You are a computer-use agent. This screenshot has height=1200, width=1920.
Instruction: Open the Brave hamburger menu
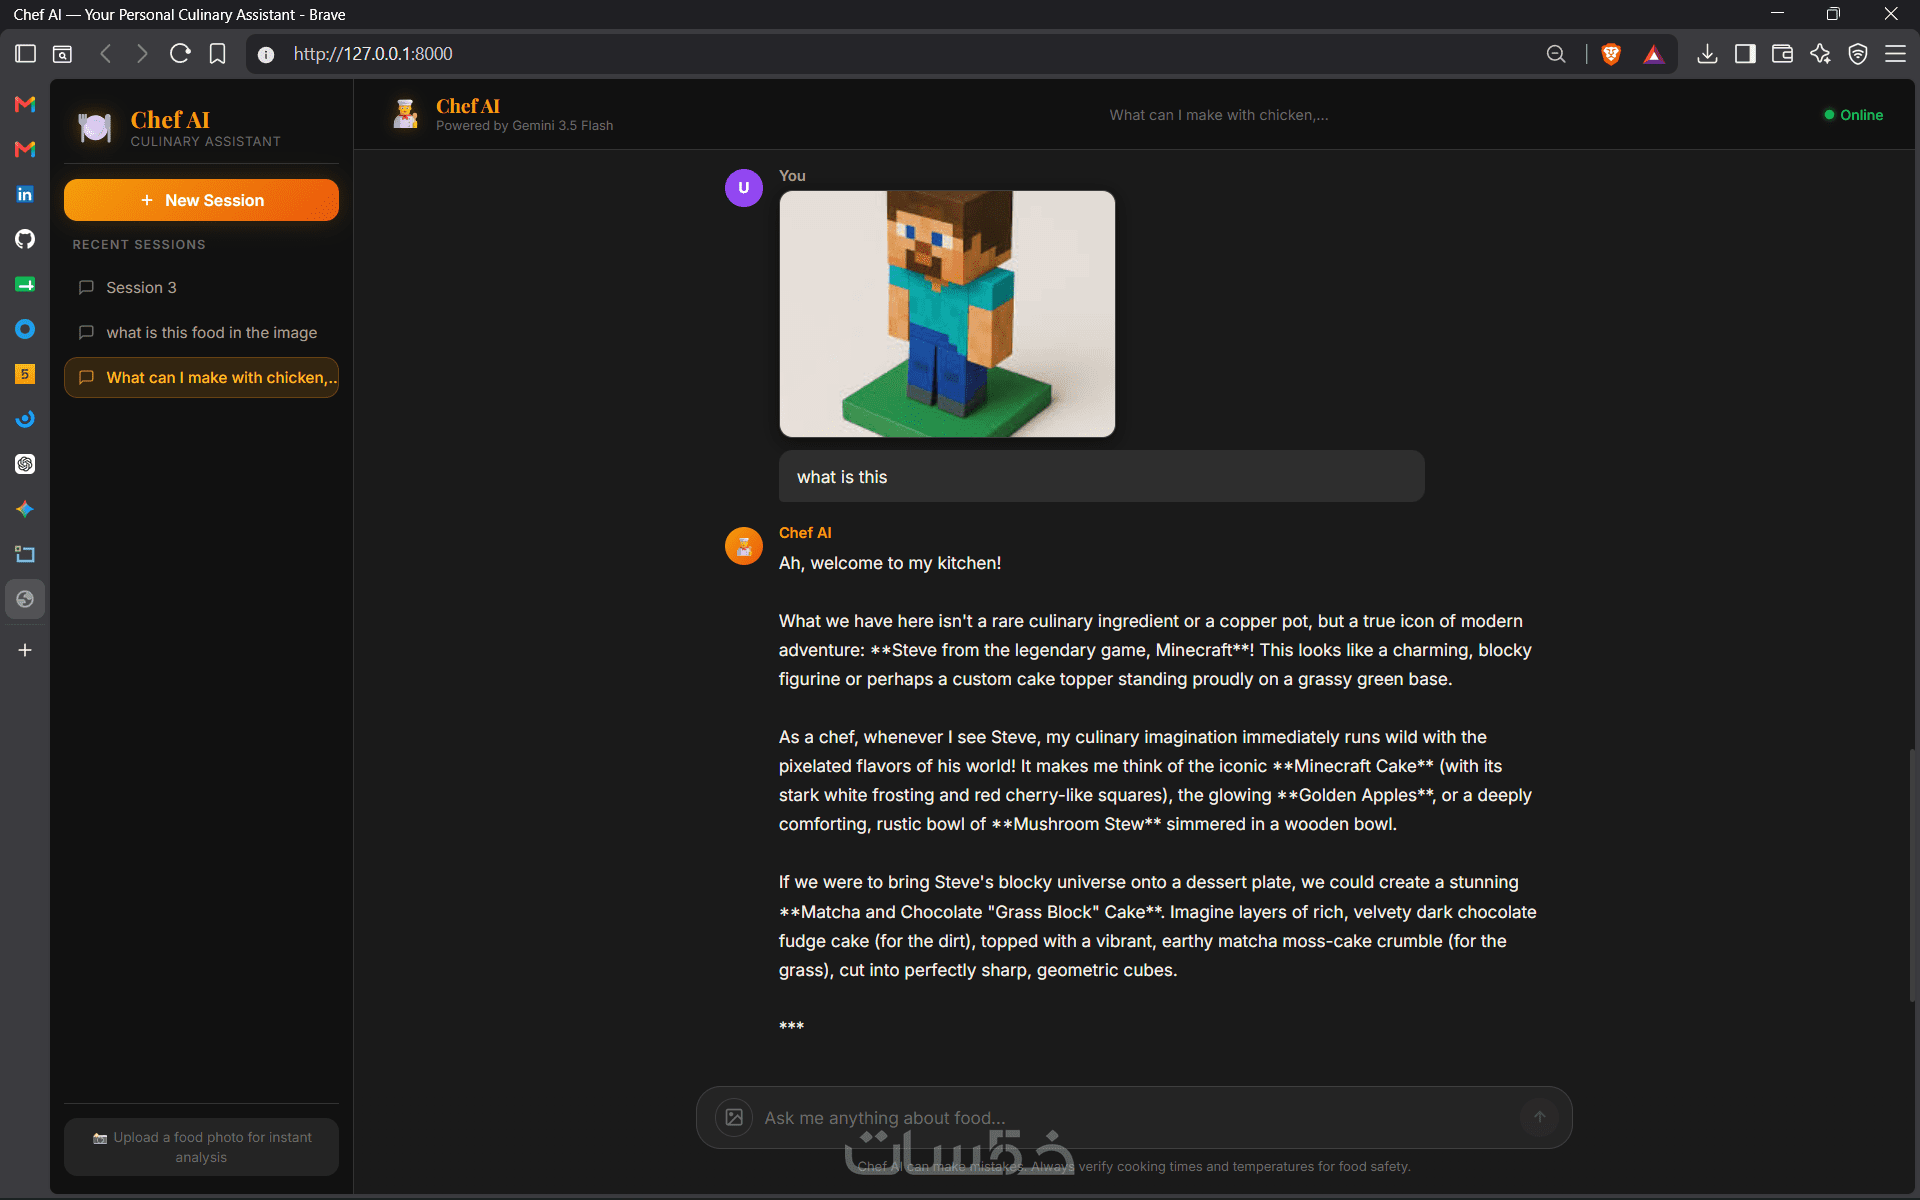(x=1895, y=54)
